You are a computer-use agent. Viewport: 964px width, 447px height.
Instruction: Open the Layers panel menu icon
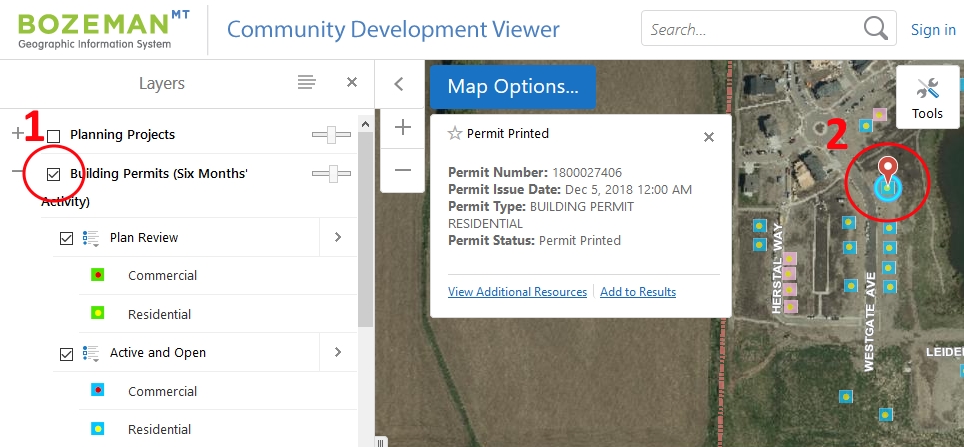click(307, 83)
